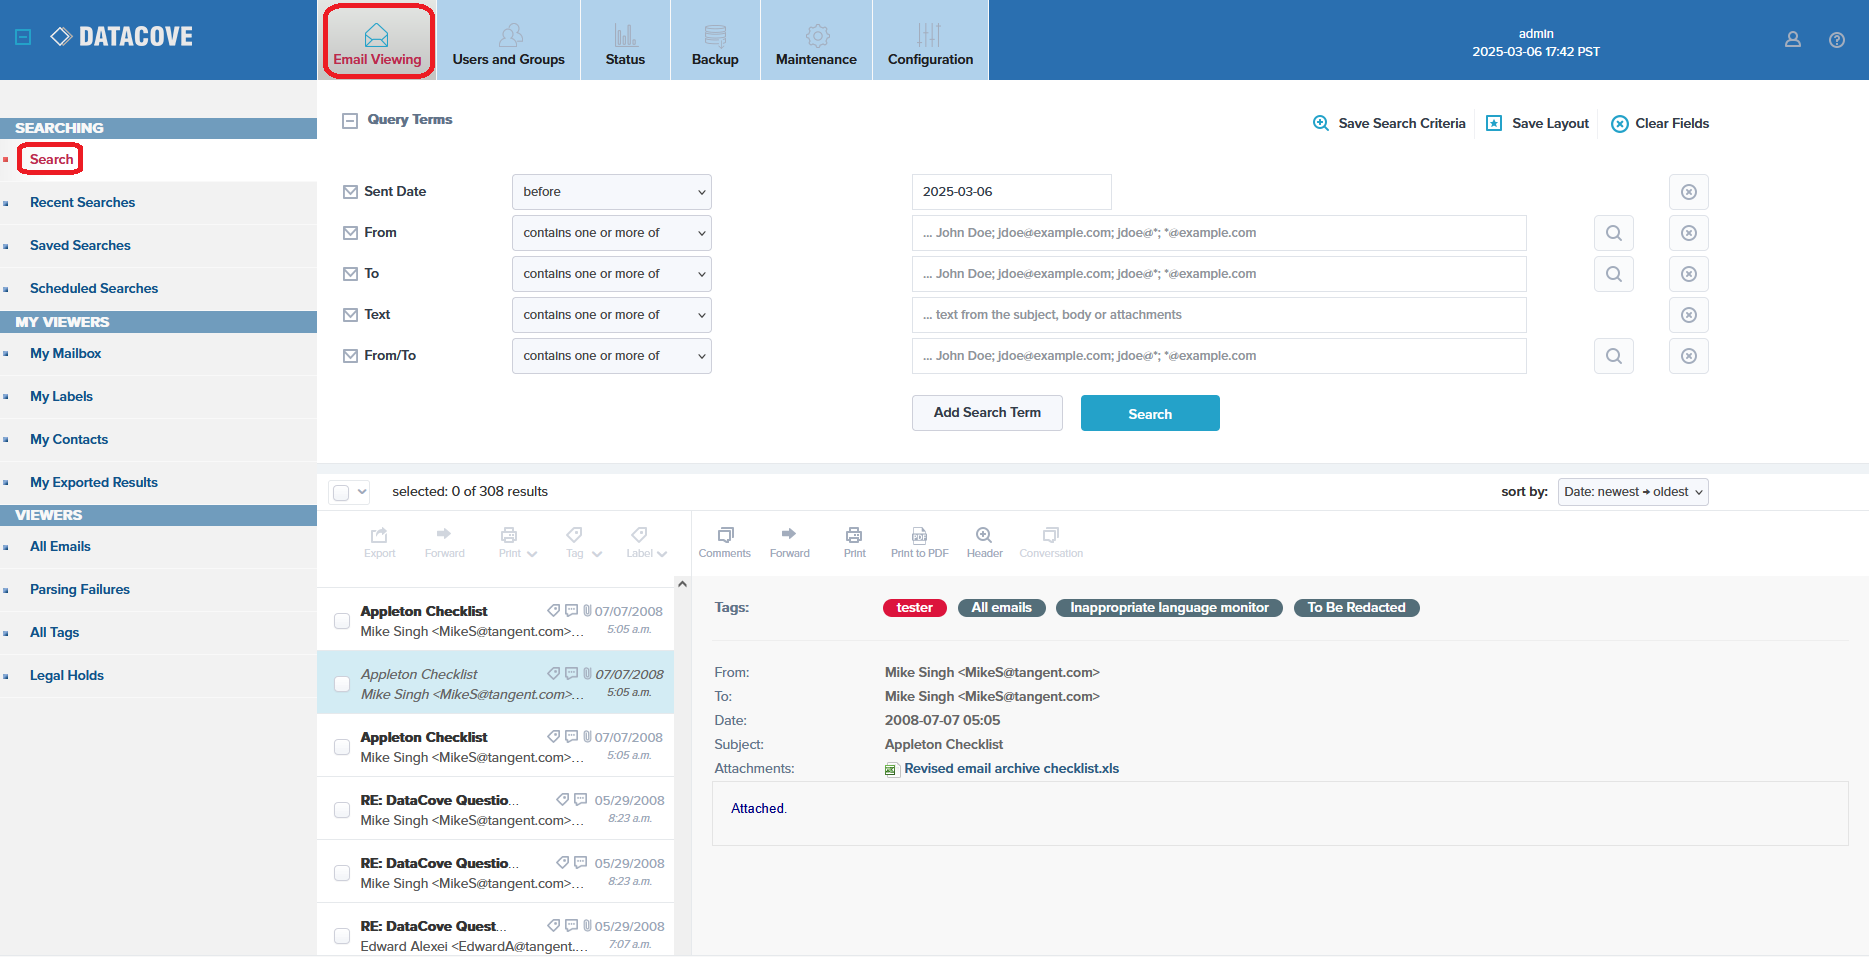The image size is (1869, 957).
Task: Open the To condition dropdown
Action: click(612, 274)
